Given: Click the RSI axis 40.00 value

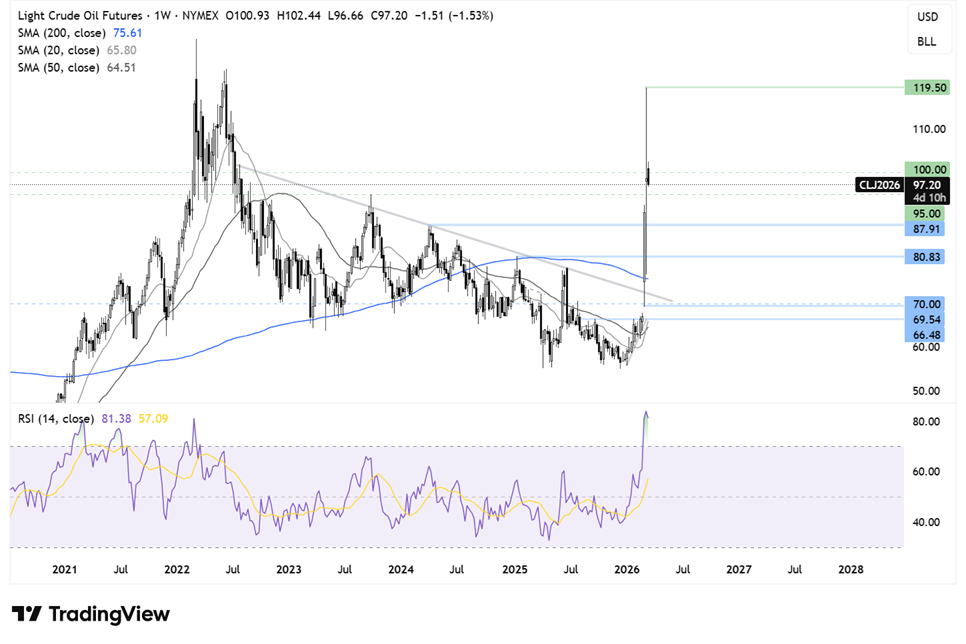Looking at the screenshot, I should (x=926, y=522).
